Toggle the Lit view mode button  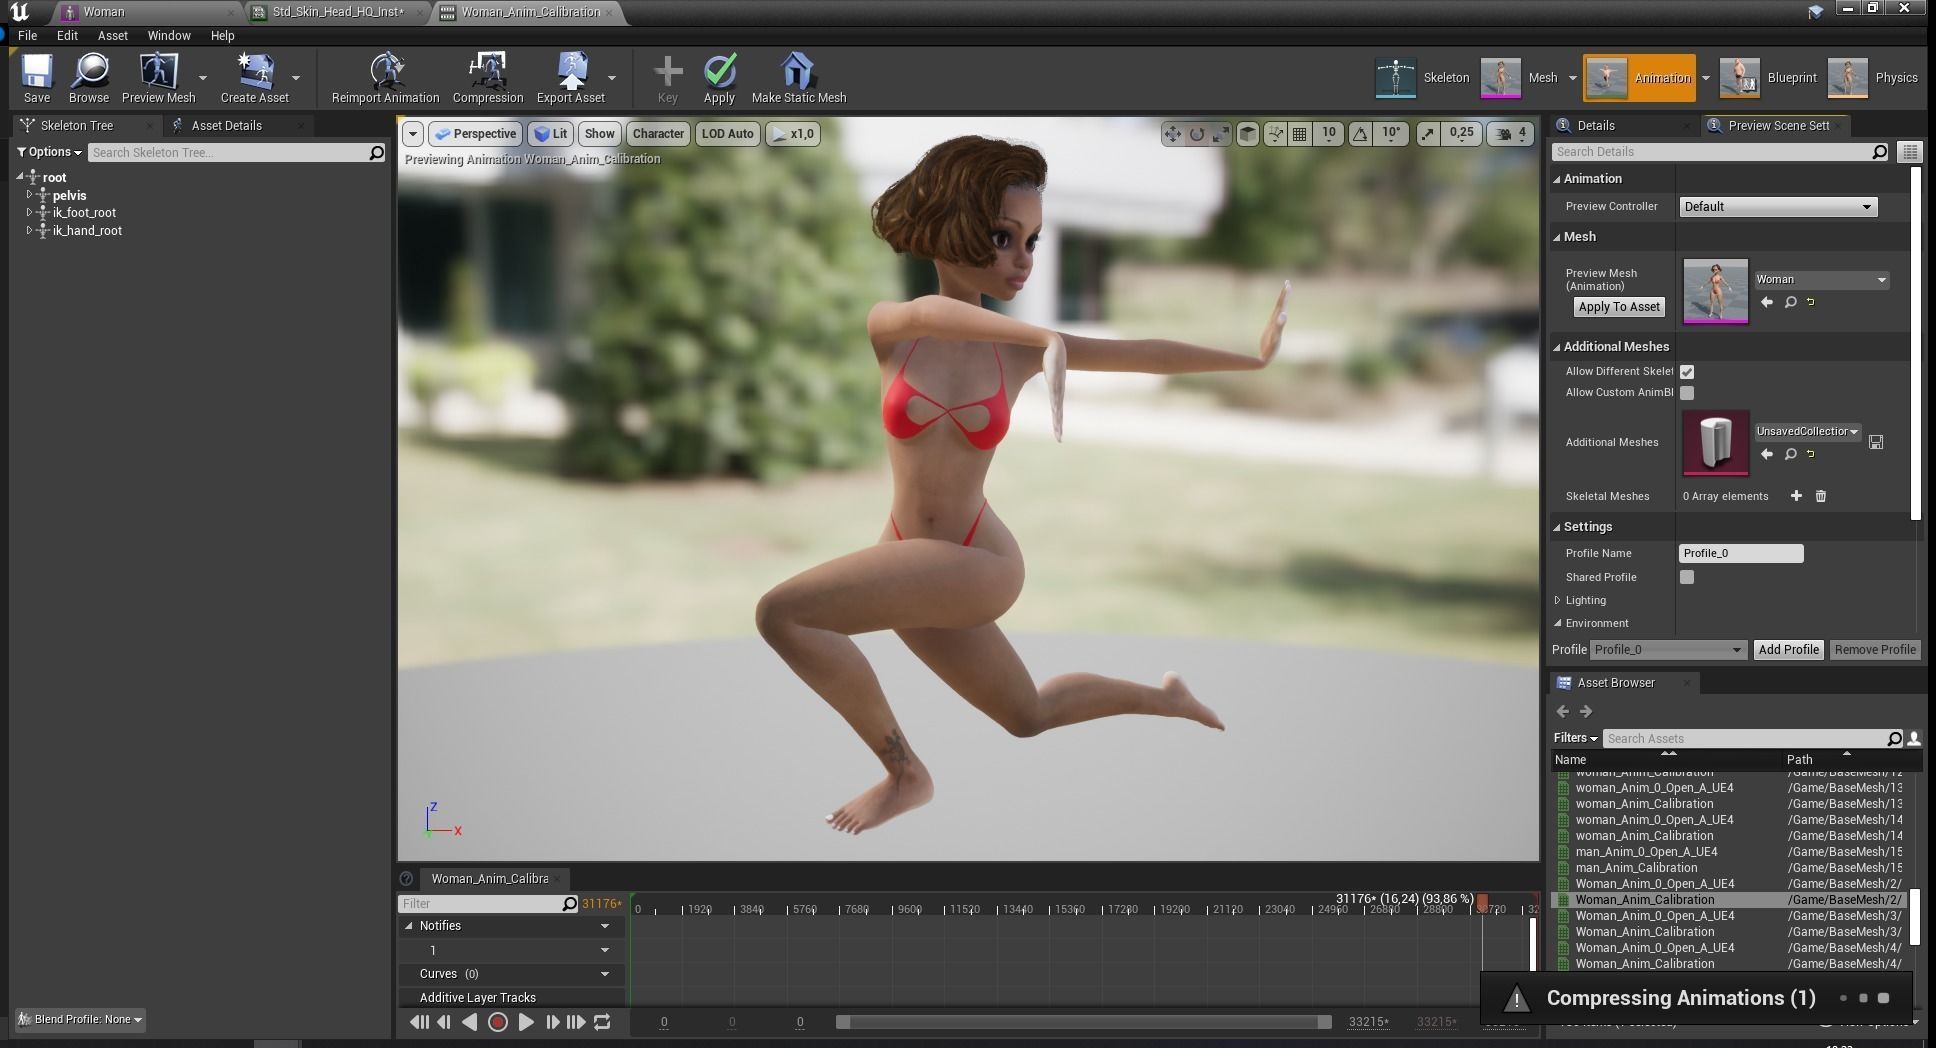pyautogui.click(x=550, y=134)
